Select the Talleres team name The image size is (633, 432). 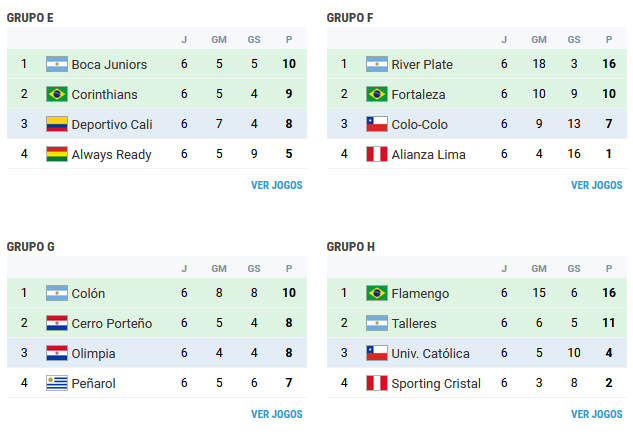414,323
